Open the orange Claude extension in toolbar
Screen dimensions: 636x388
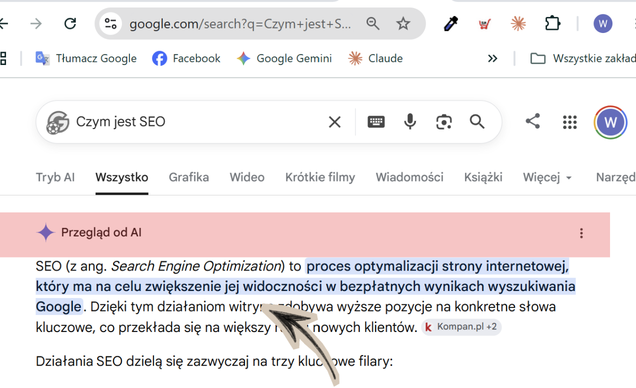[518, 24]
